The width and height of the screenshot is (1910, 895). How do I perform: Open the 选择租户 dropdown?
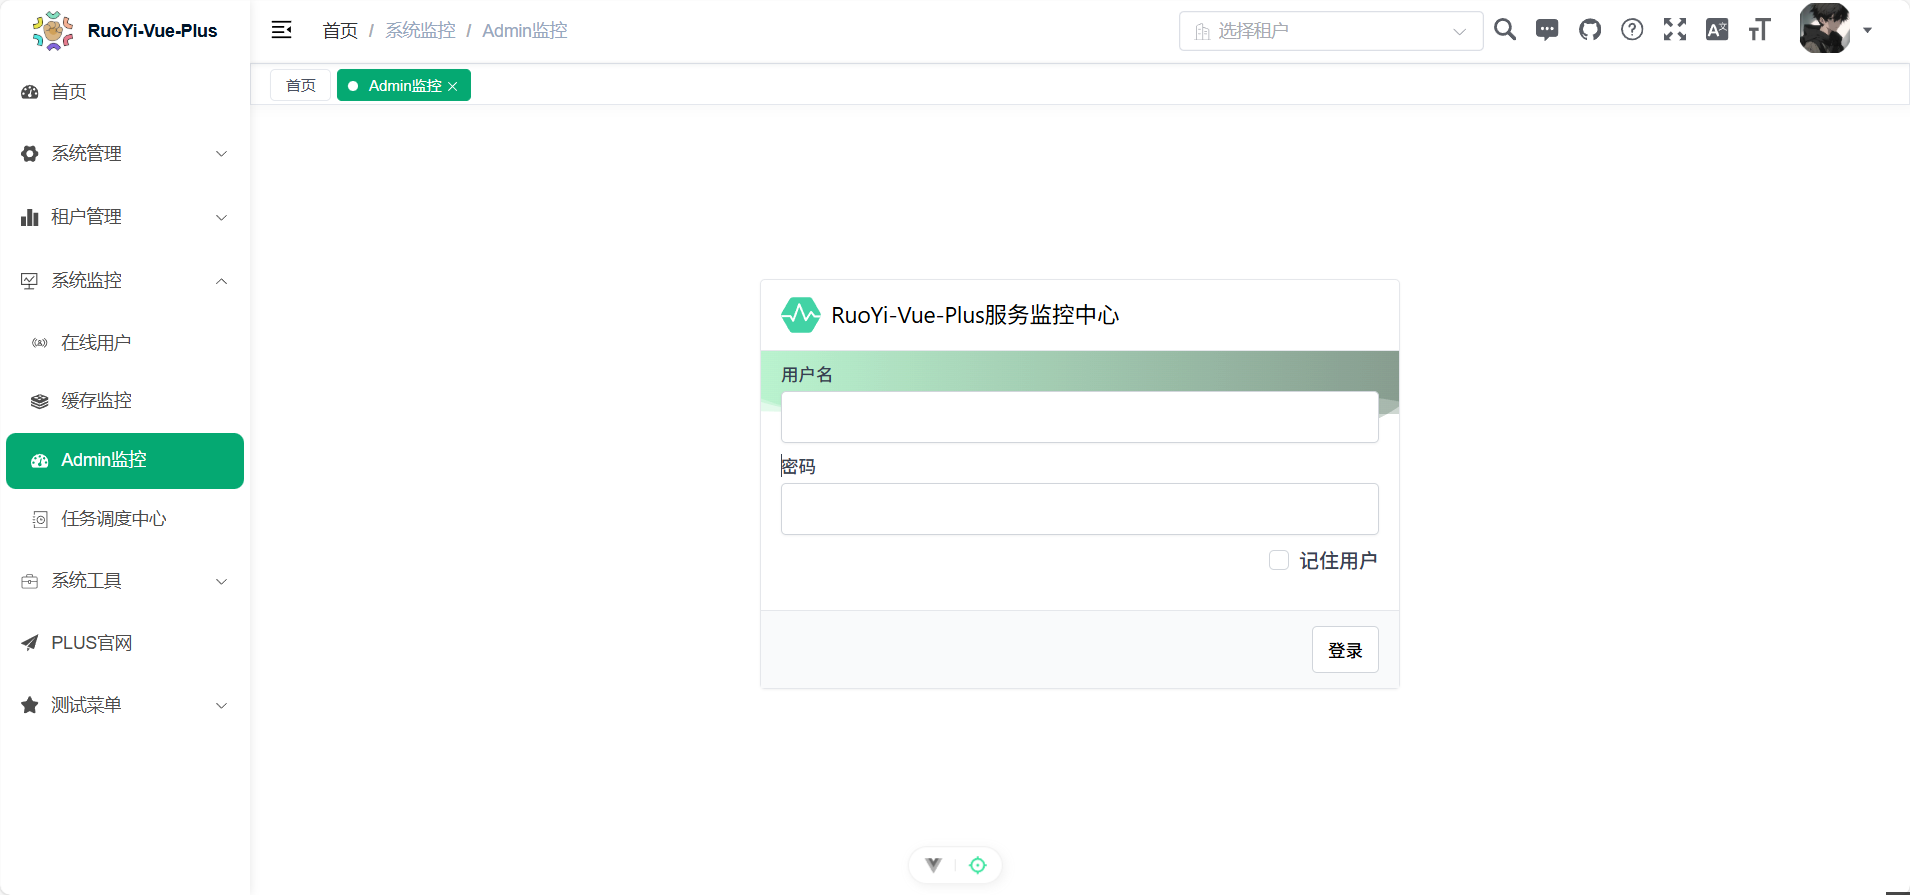(x=1330, y=31)
